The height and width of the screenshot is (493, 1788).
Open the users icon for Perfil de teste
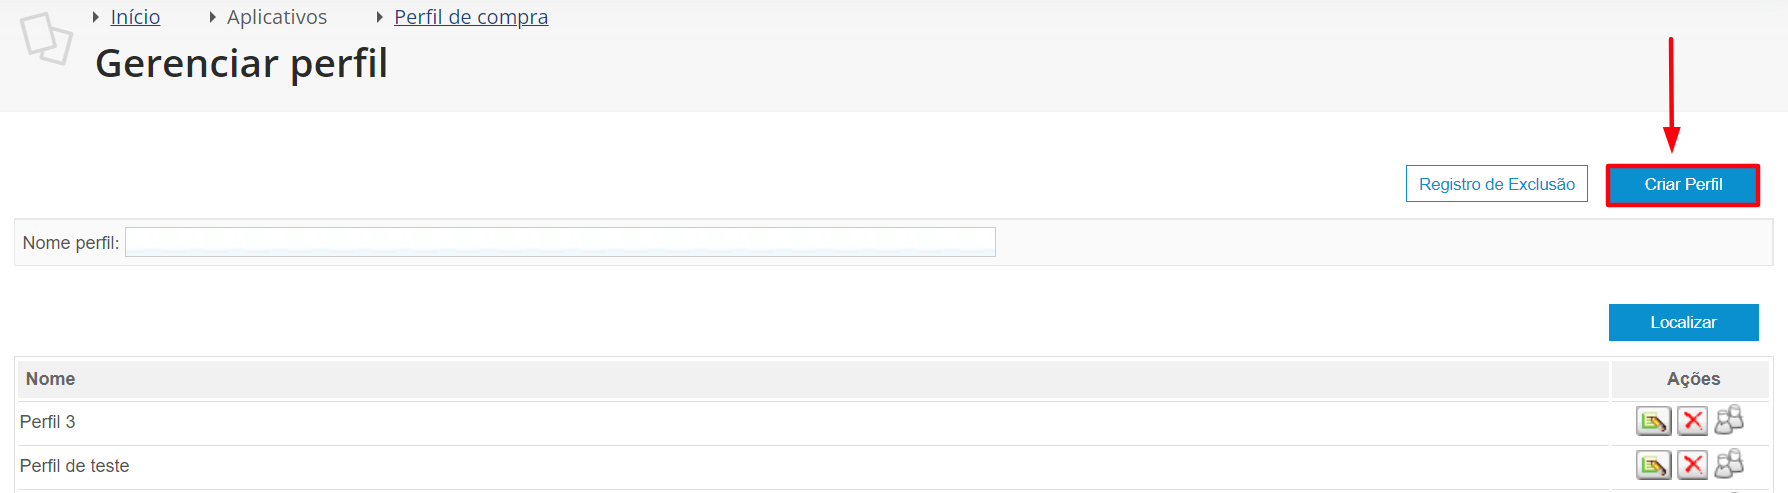pos(1729,464)
